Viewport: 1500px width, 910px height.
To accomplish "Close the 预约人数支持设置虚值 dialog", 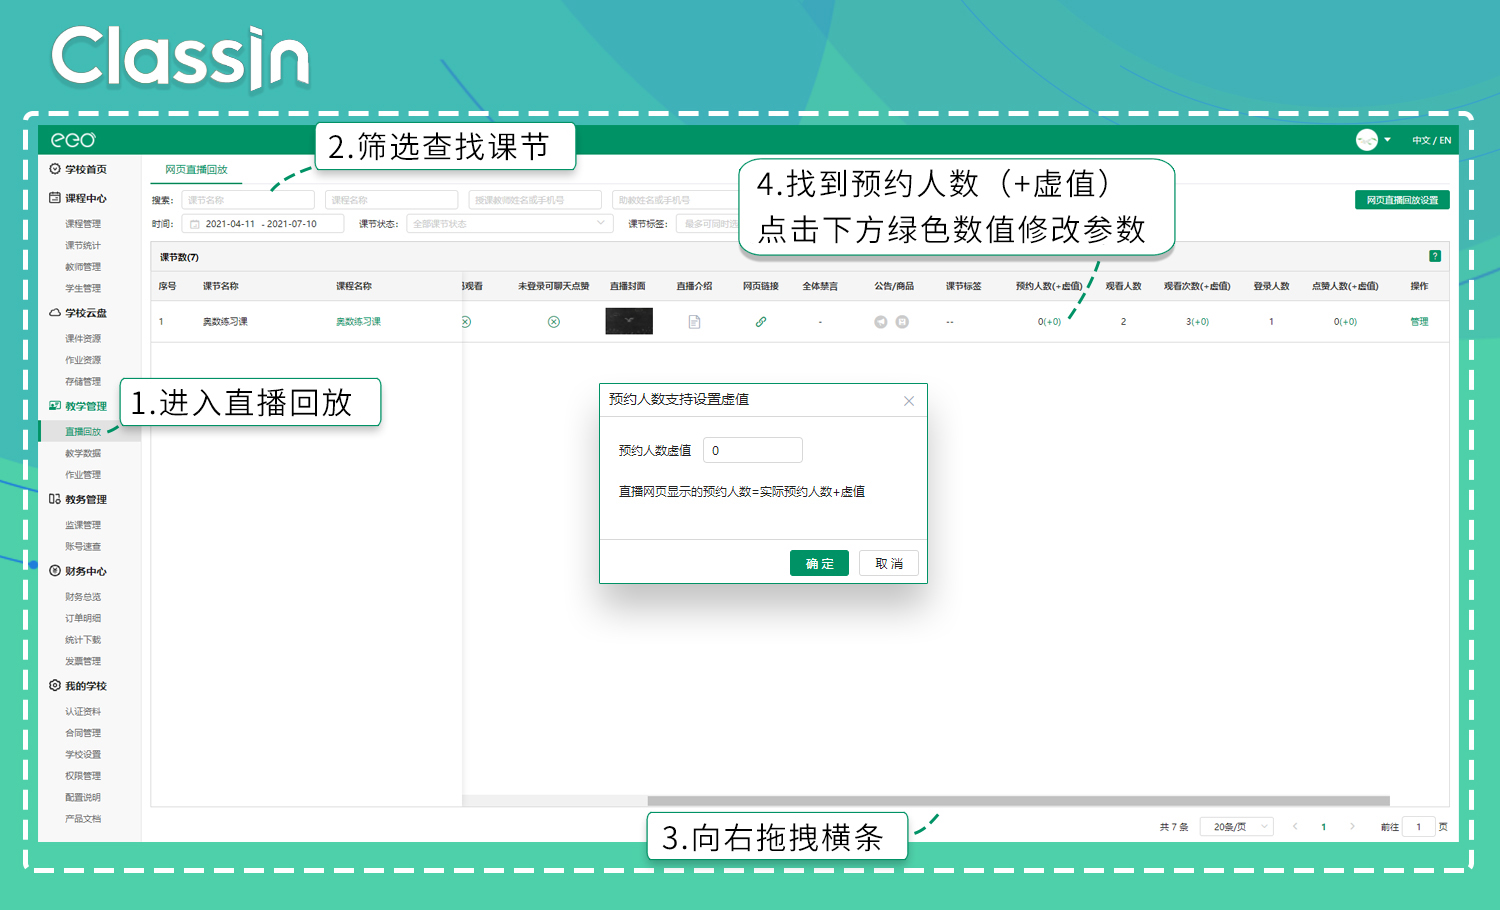I will [909, 401].
